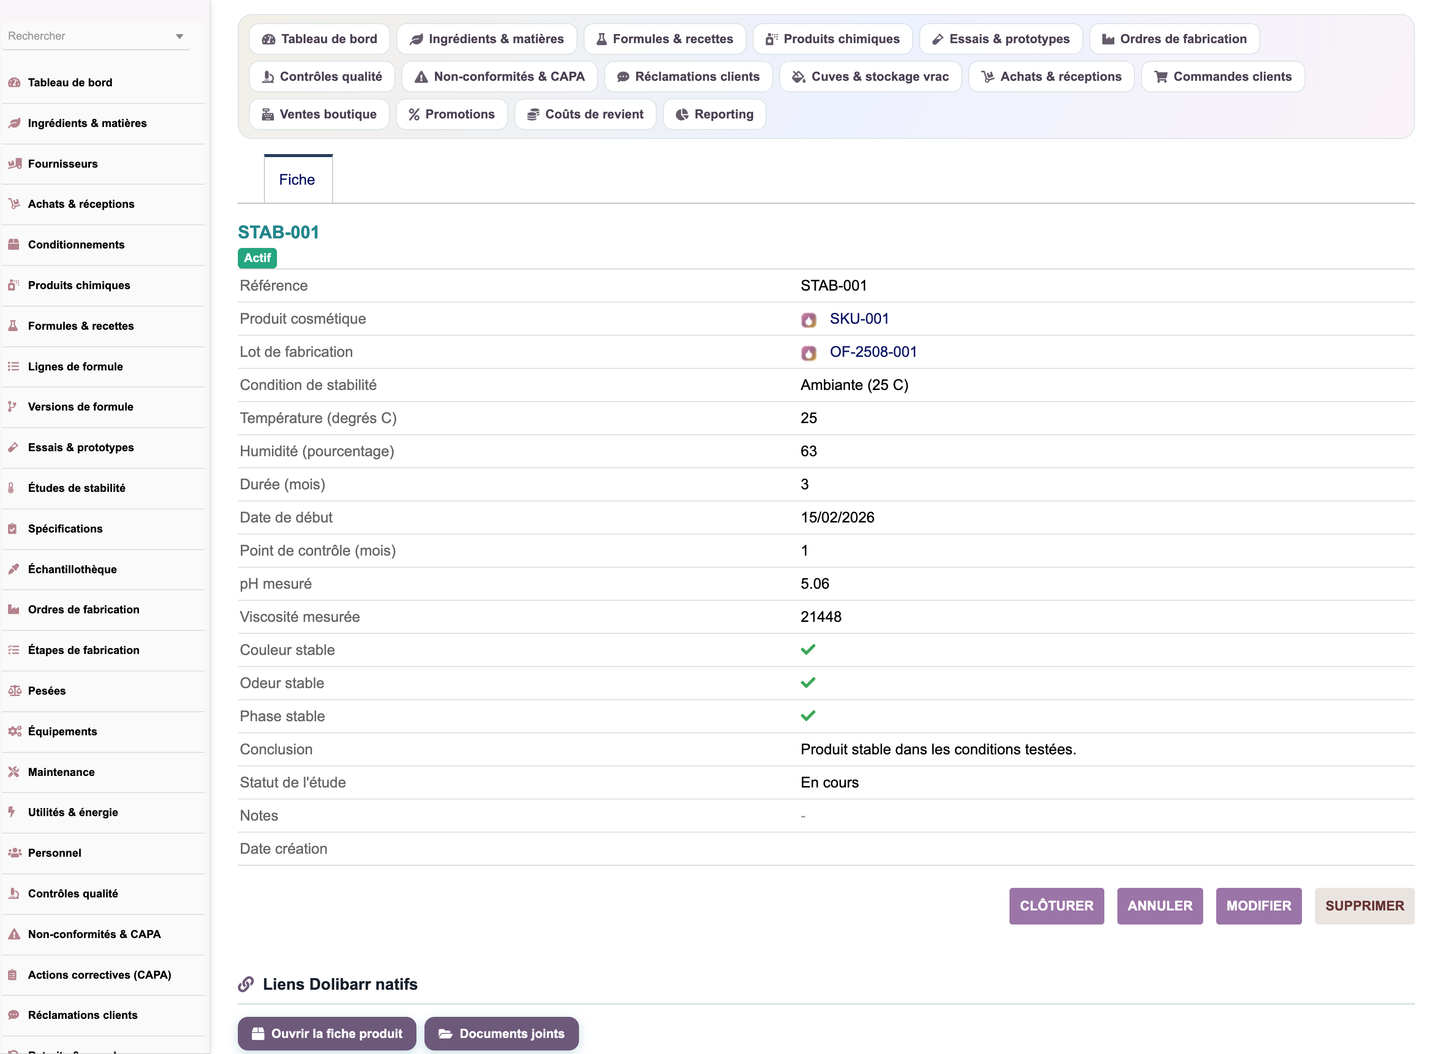Open Achats & réceptions in sidebar
Viewport: 1445px width, 1054px height.
click(x=81, y=204)
